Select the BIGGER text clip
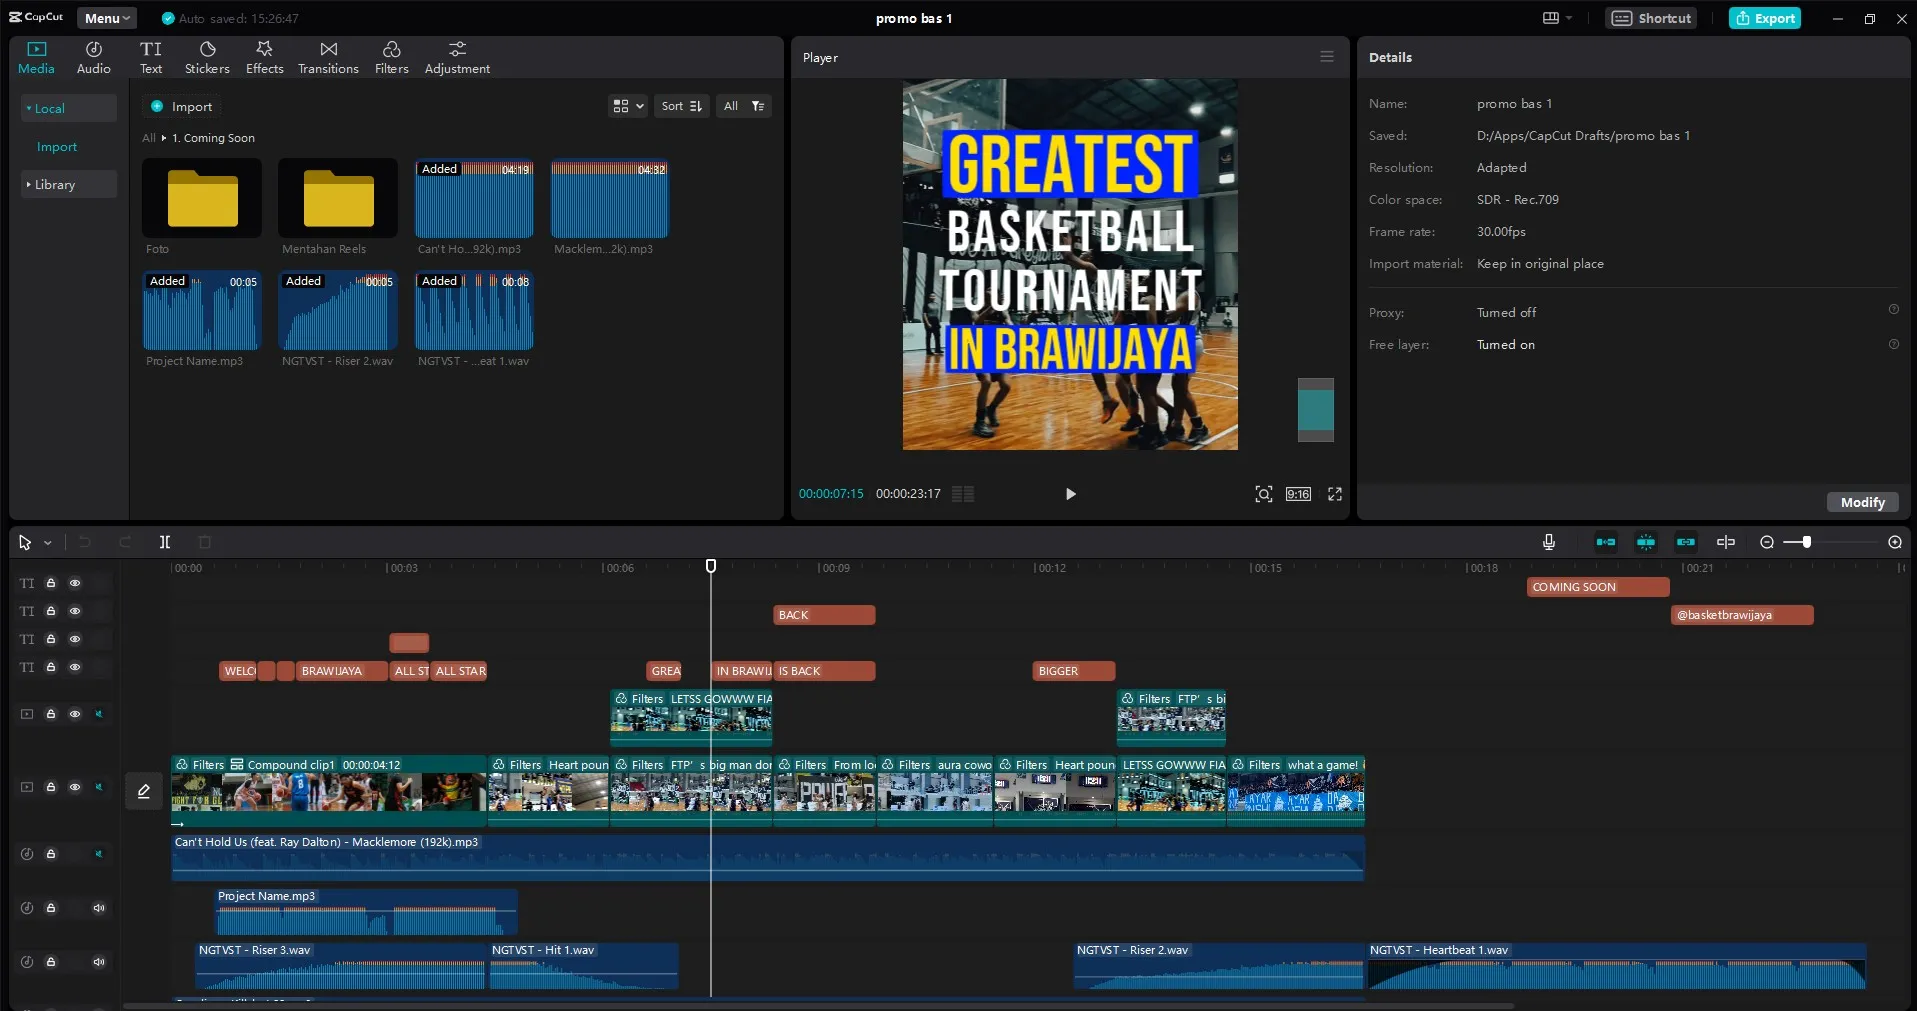 pyautogui.click(x=1074, y=671)
